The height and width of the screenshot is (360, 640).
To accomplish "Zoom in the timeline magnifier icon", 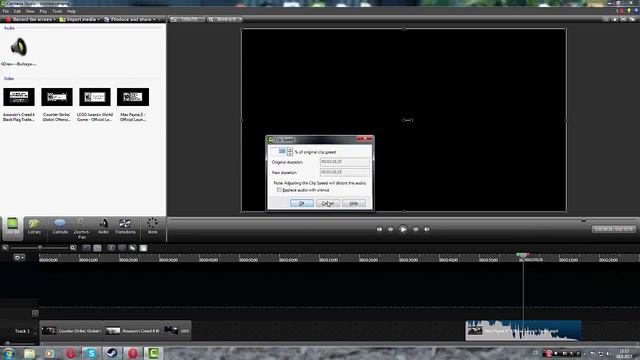I will point(73,248).
